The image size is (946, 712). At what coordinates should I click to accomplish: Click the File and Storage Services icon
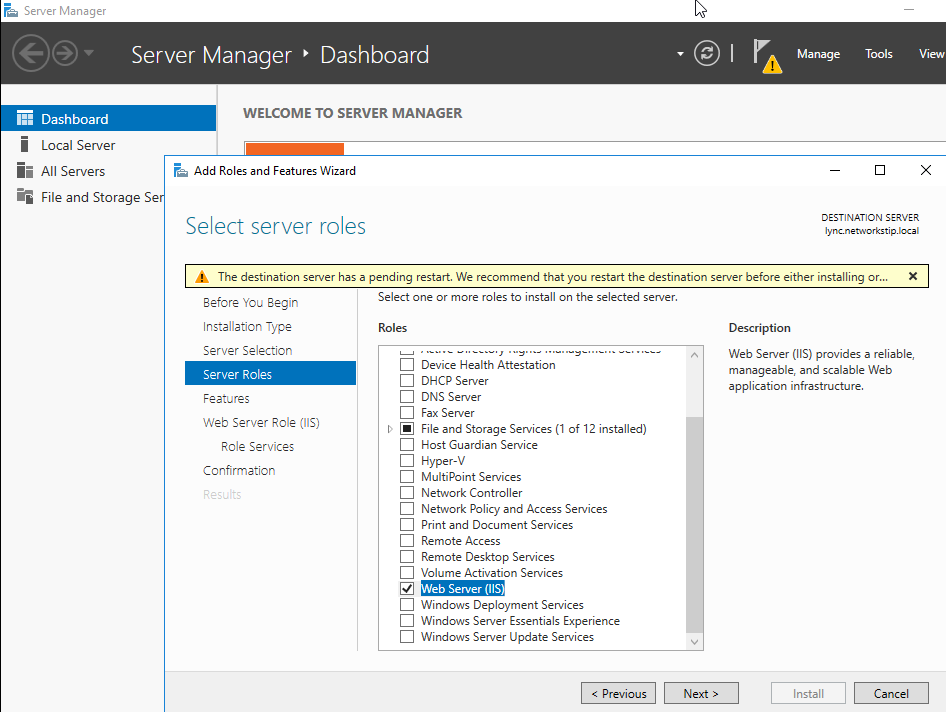[25, 196]
